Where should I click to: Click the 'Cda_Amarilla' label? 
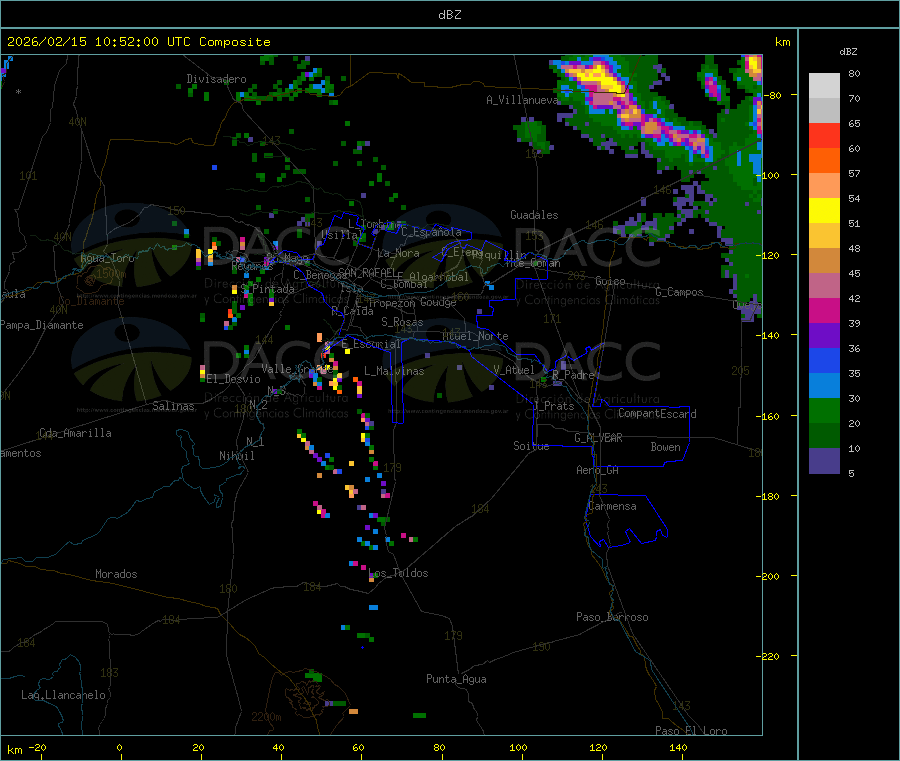pos(75,433)
